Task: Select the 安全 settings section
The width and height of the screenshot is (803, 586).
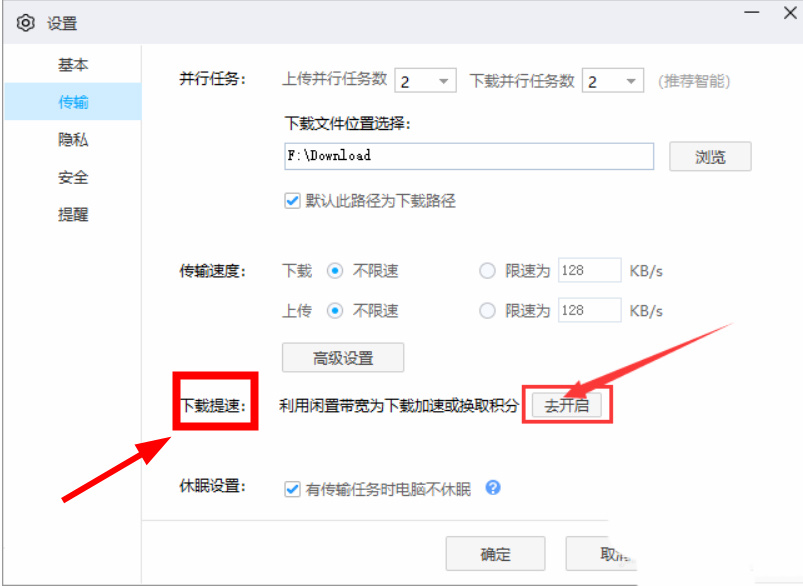Action: pos(73,177)
